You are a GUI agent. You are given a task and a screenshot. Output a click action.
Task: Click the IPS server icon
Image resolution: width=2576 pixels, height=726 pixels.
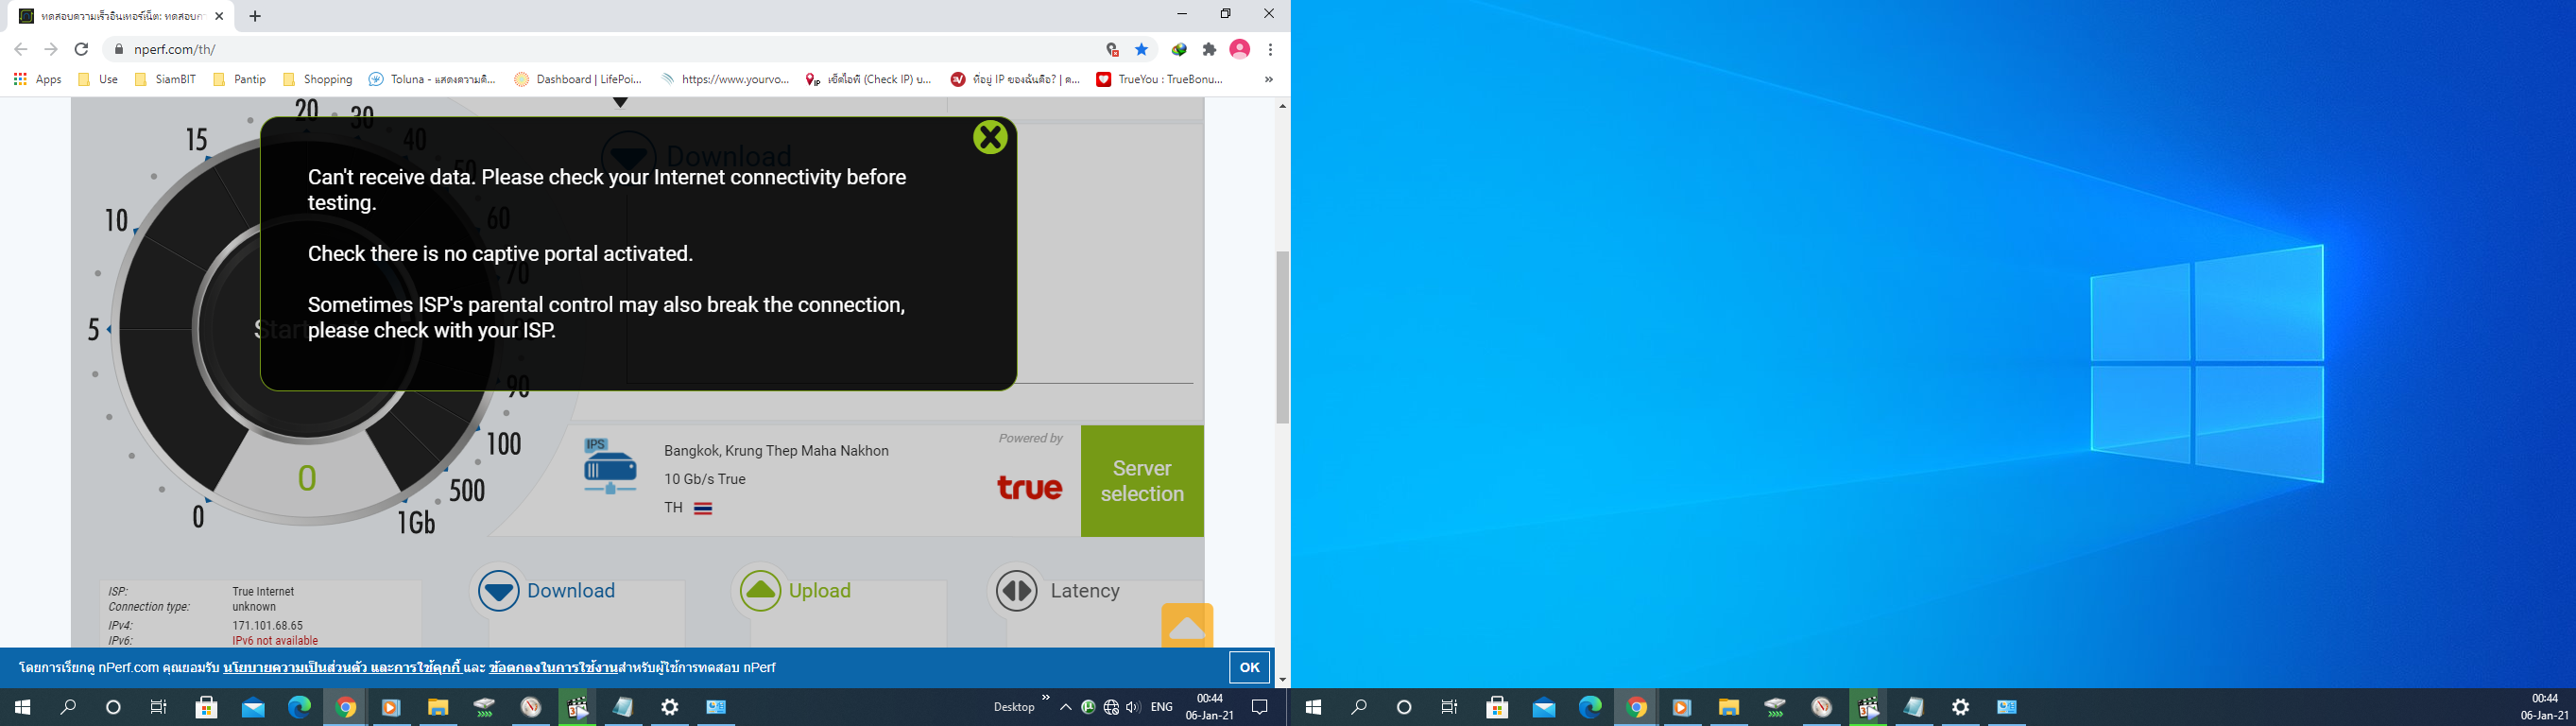[x=609, y=466]
